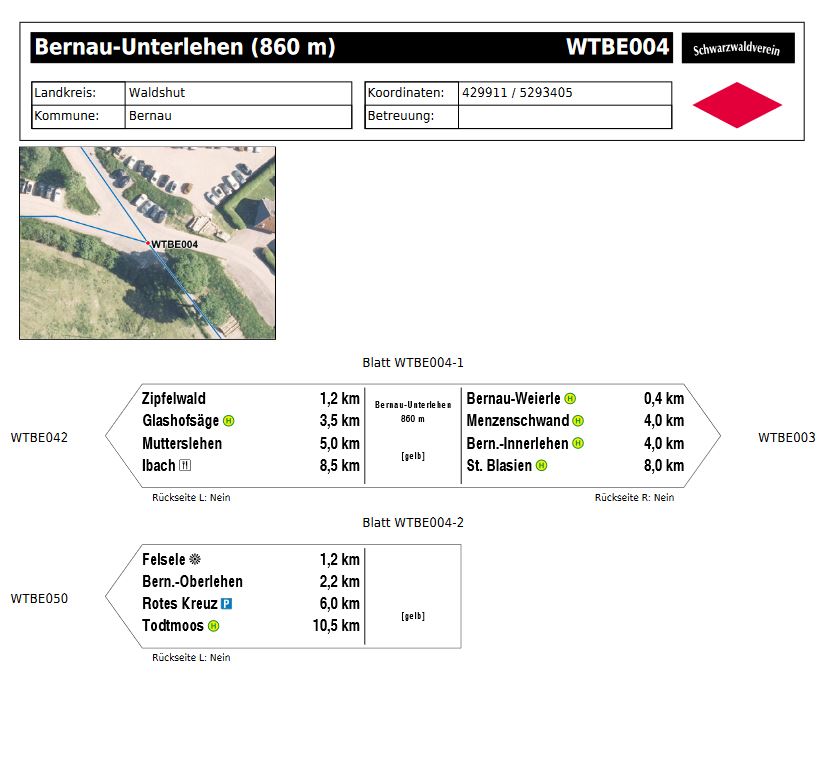The width and height of the screenshot is (832, 762).
Task: Open the aerial photo thumbnail
Action: 147,243
